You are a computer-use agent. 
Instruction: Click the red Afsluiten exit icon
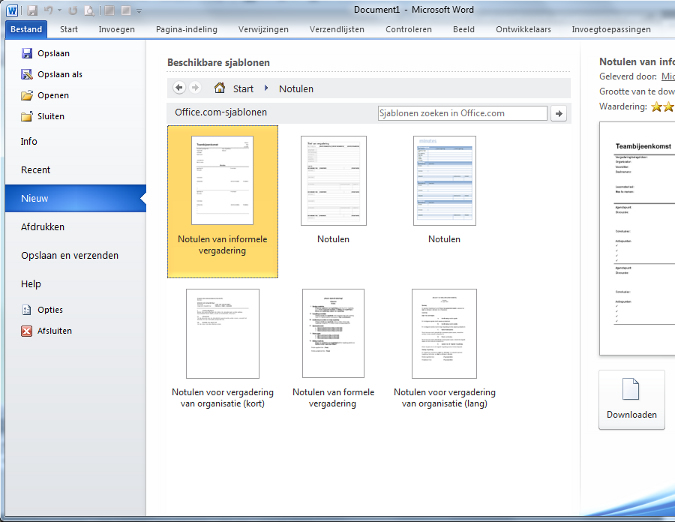tap(27, 331)
